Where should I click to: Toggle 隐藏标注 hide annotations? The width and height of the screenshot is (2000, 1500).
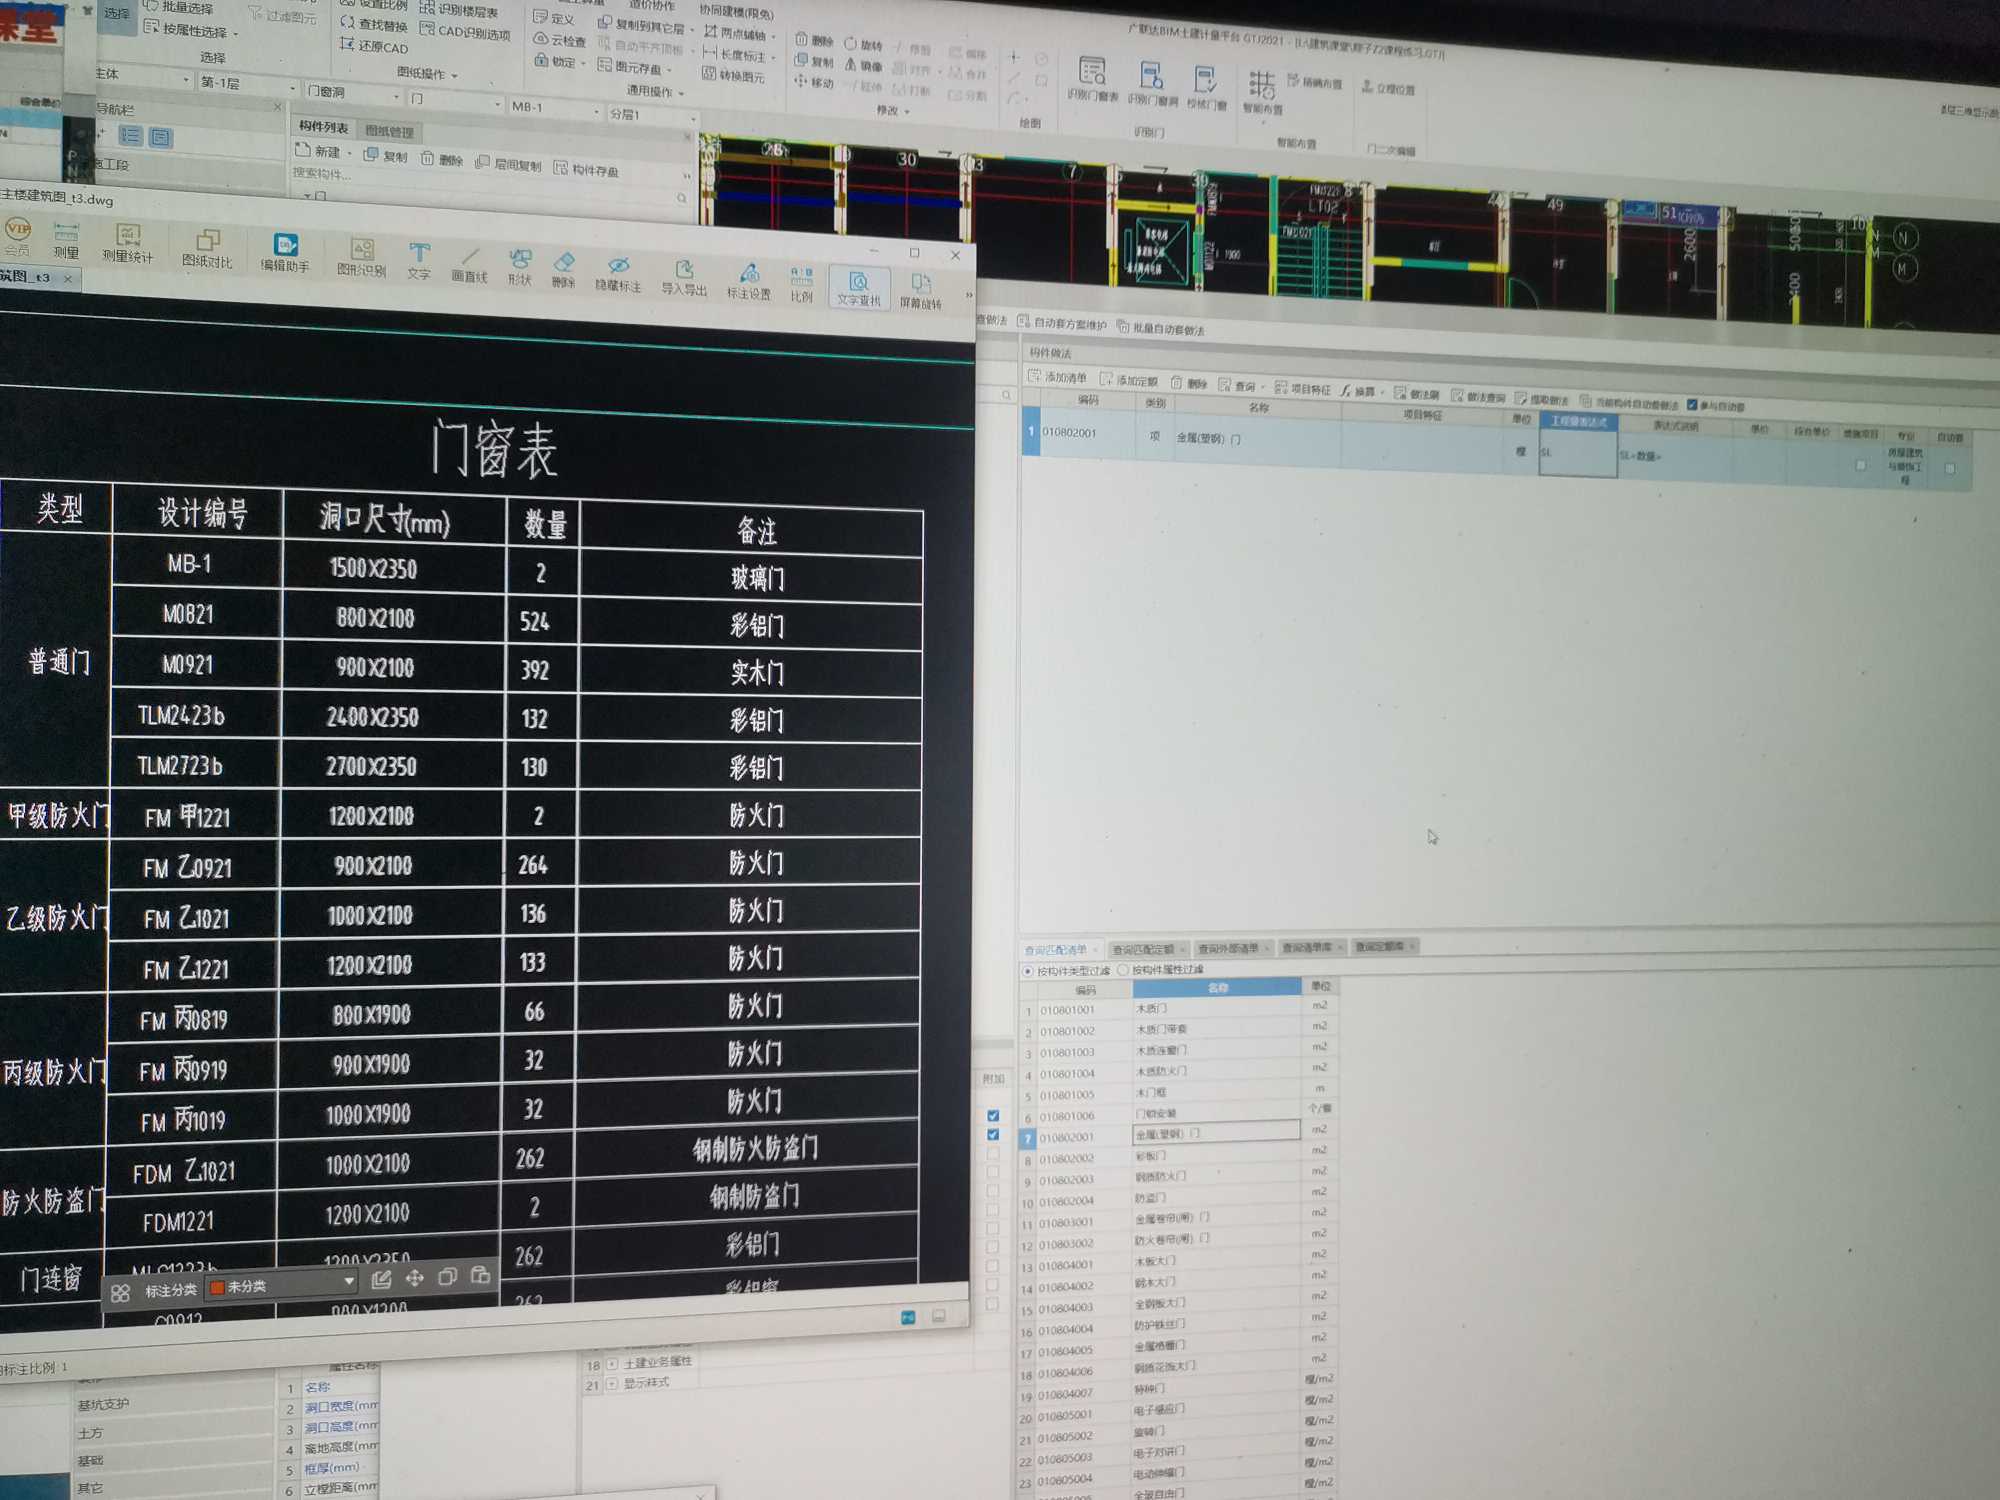pyautogui.click(x=618, y=273)
